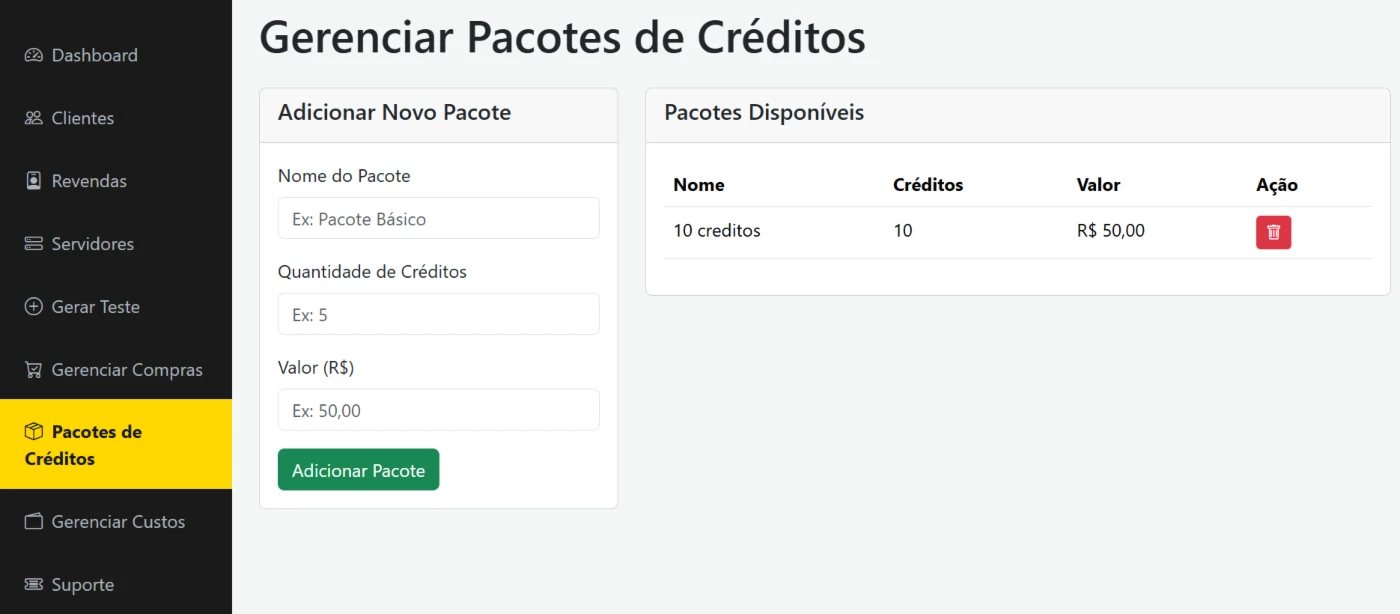Click the Clientes people icon
Screen dimensions: 1400x614
[34, 118]
